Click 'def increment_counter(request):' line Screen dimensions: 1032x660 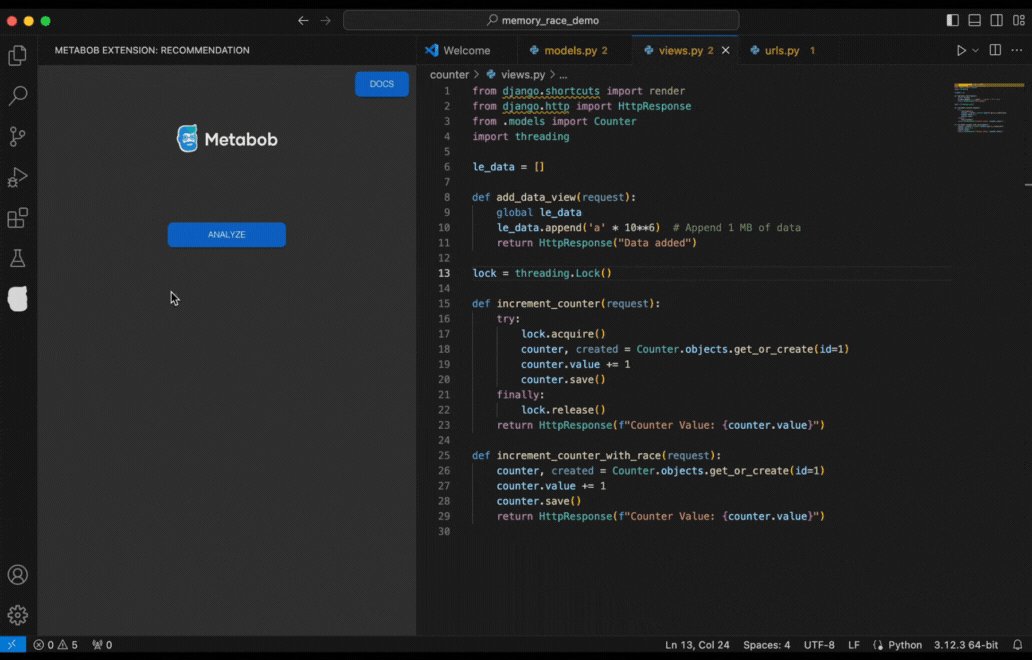coord(566,303)
